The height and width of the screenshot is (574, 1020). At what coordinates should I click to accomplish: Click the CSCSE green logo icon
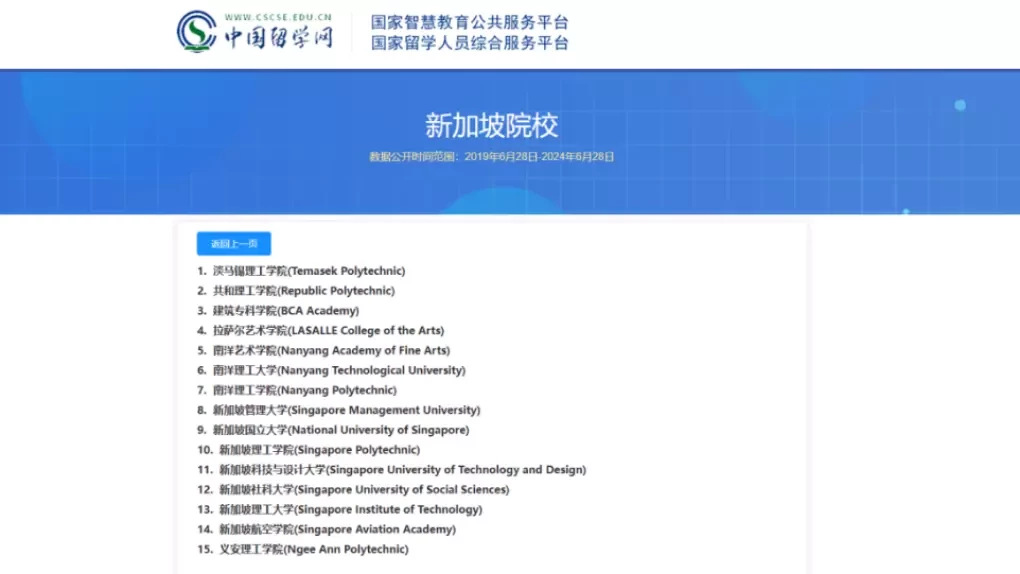tap(196, 31)
